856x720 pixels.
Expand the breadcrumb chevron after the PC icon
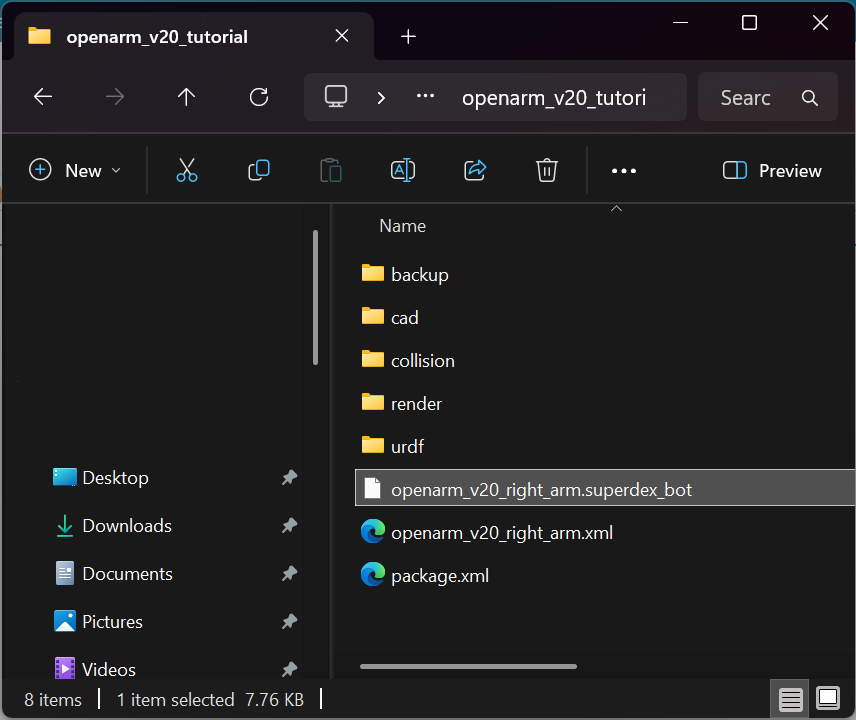click(381, 98)
